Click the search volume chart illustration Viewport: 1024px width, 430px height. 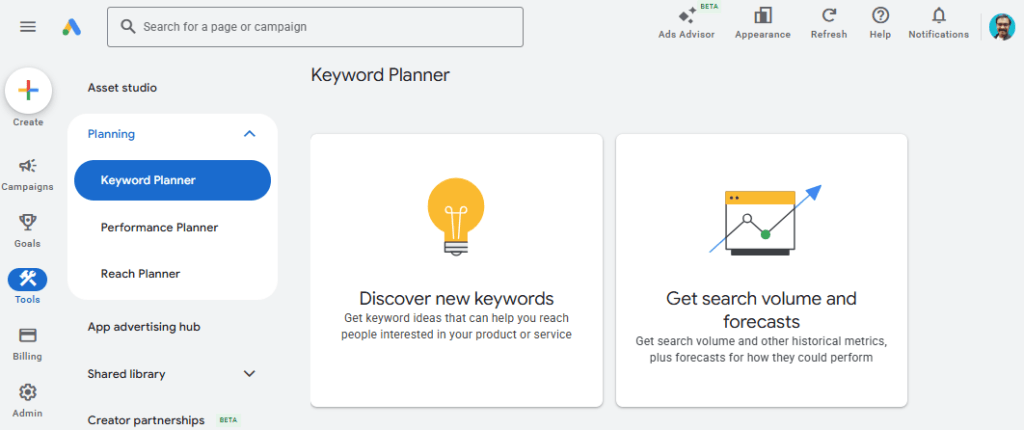pos(765,220)
